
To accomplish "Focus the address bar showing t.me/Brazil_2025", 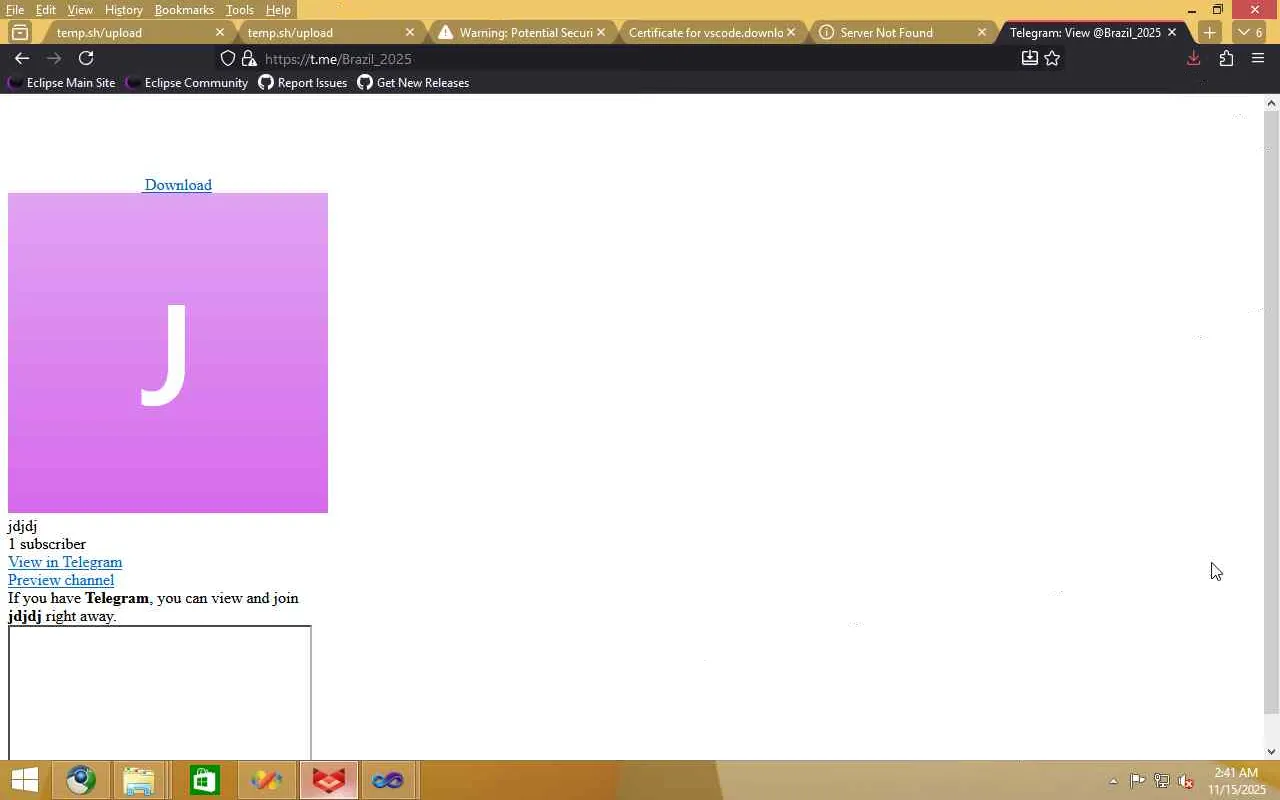I will click(640, 58).
